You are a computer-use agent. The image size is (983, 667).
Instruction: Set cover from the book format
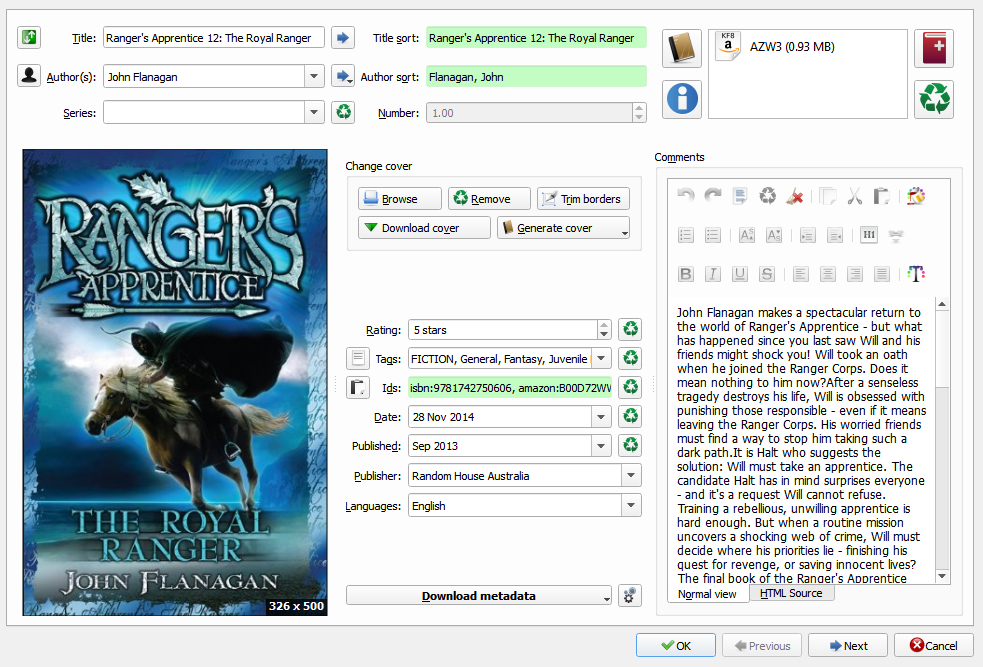tap(682, 48)
